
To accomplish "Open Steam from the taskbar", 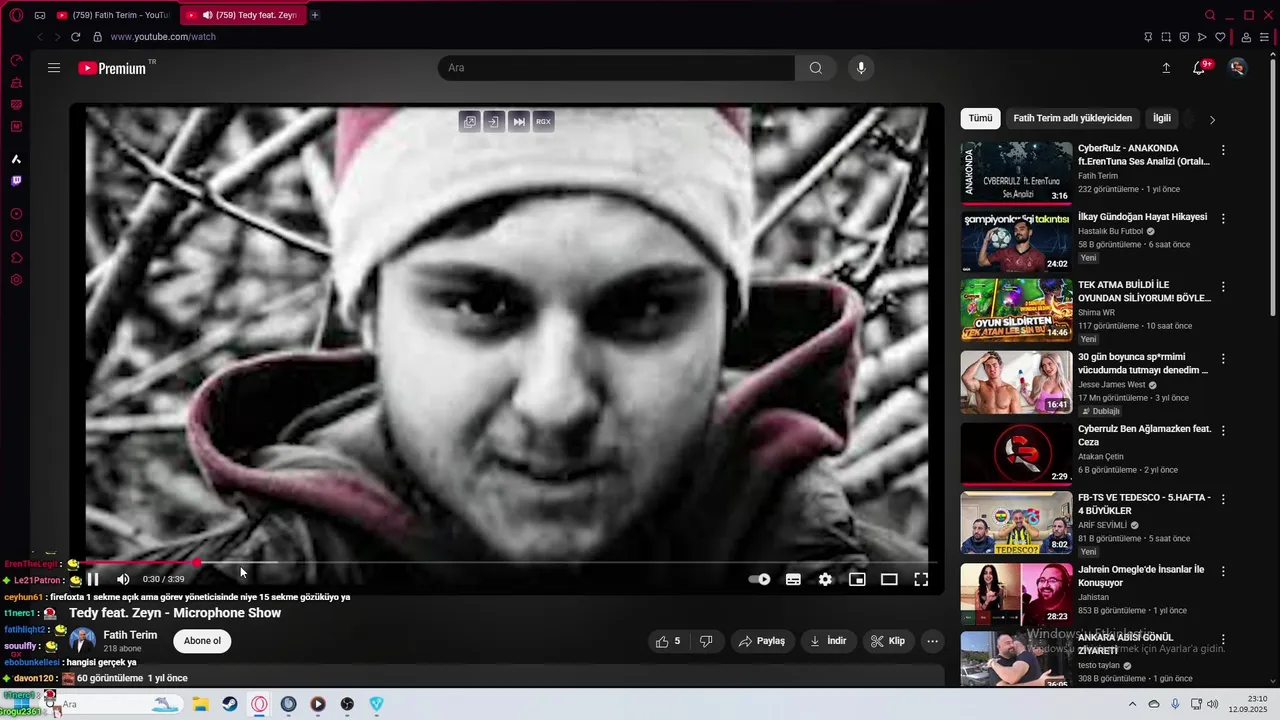I will point(229,704).
